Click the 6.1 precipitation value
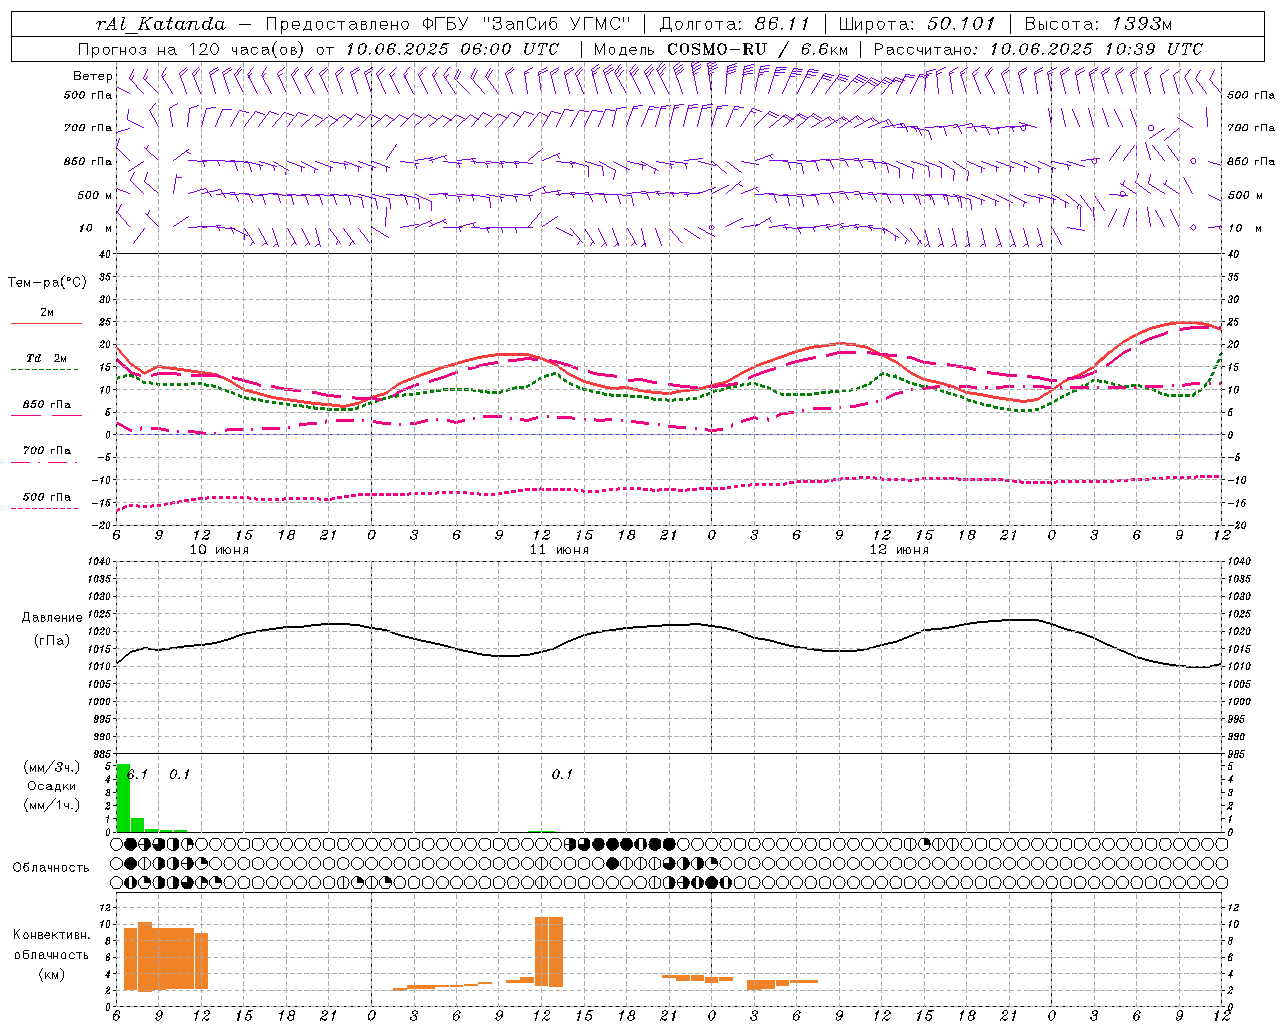The width and height of the screenshot is (1280, 1024). (x=138, y=774)
